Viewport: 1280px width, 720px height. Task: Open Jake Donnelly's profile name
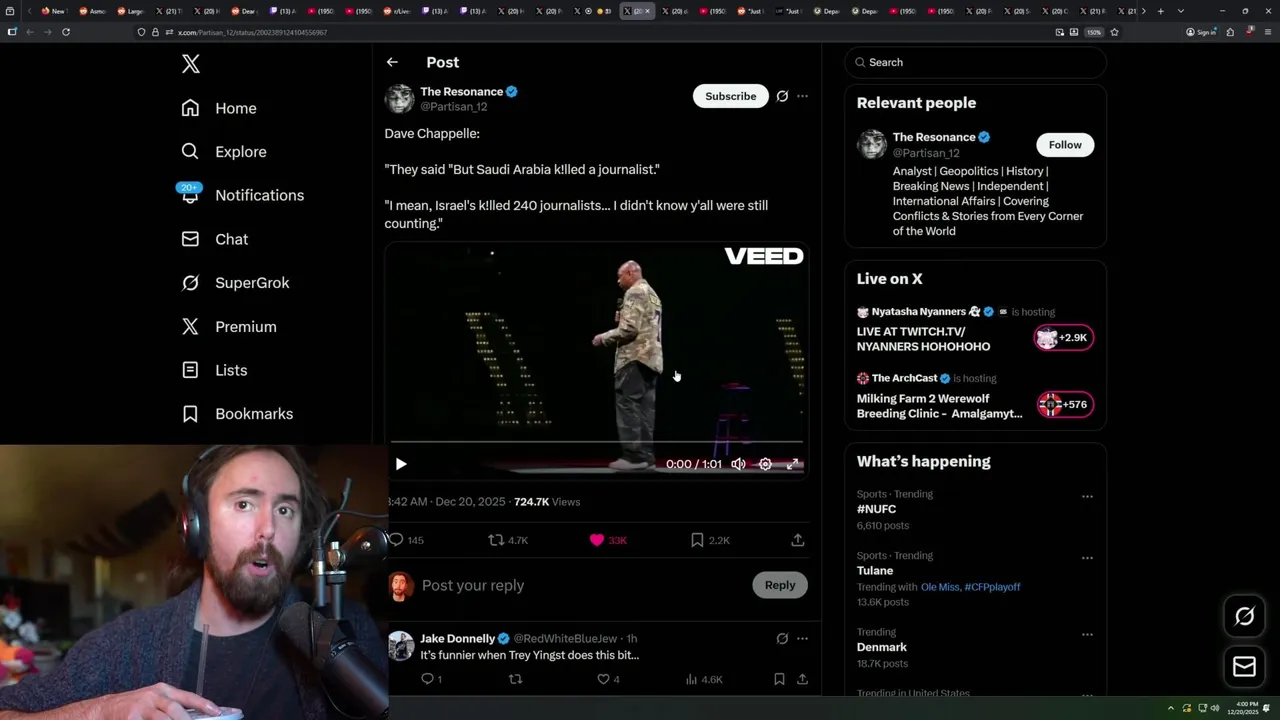click(x=457, y=638)
